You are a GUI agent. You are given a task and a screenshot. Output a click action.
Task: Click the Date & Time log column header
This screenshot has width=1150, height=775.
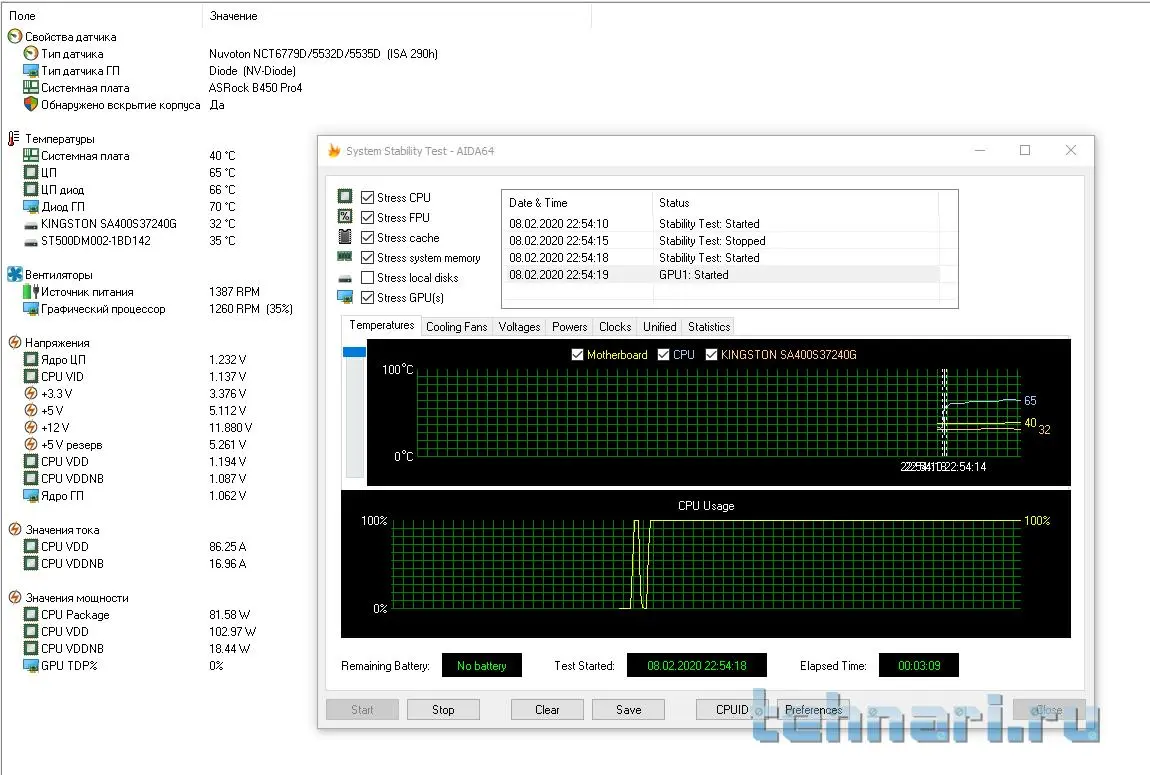point(578,202)
